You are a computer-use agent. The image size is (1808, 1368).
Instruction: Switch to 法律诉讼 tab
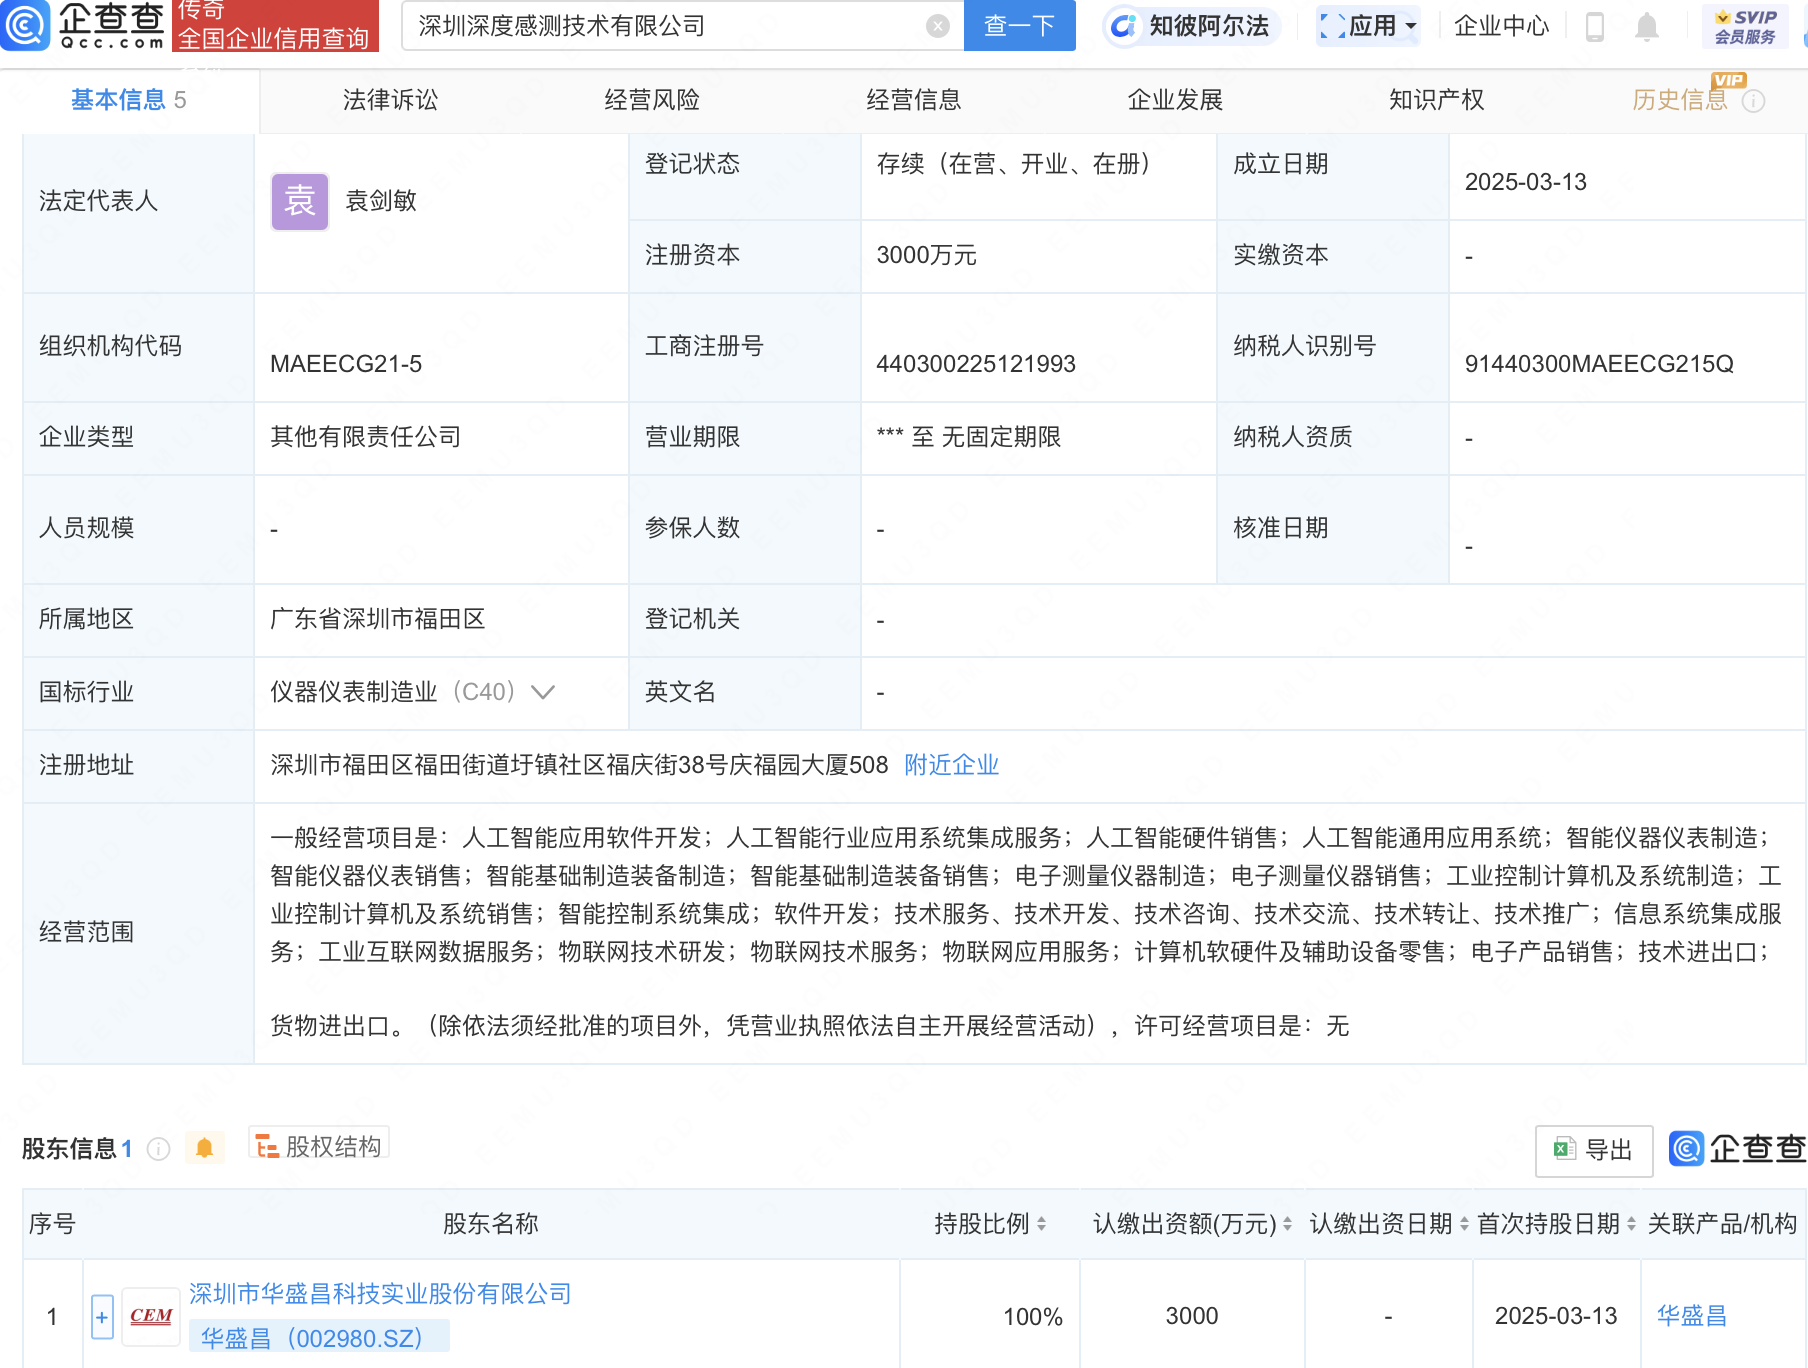(x=390, y=100)
